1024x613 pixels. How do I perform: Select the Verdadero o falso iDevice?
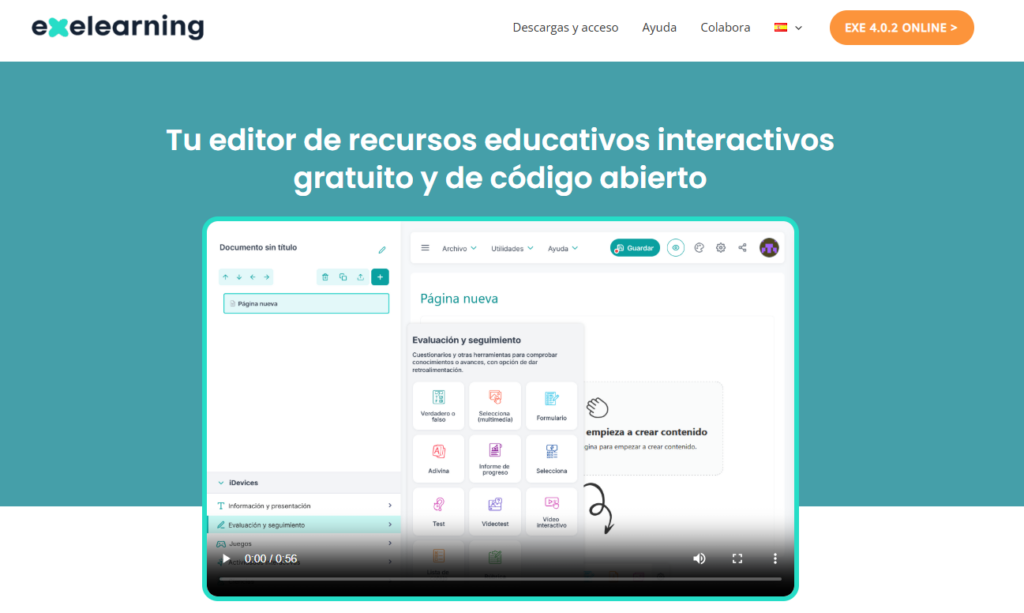[x=438, y=406]
